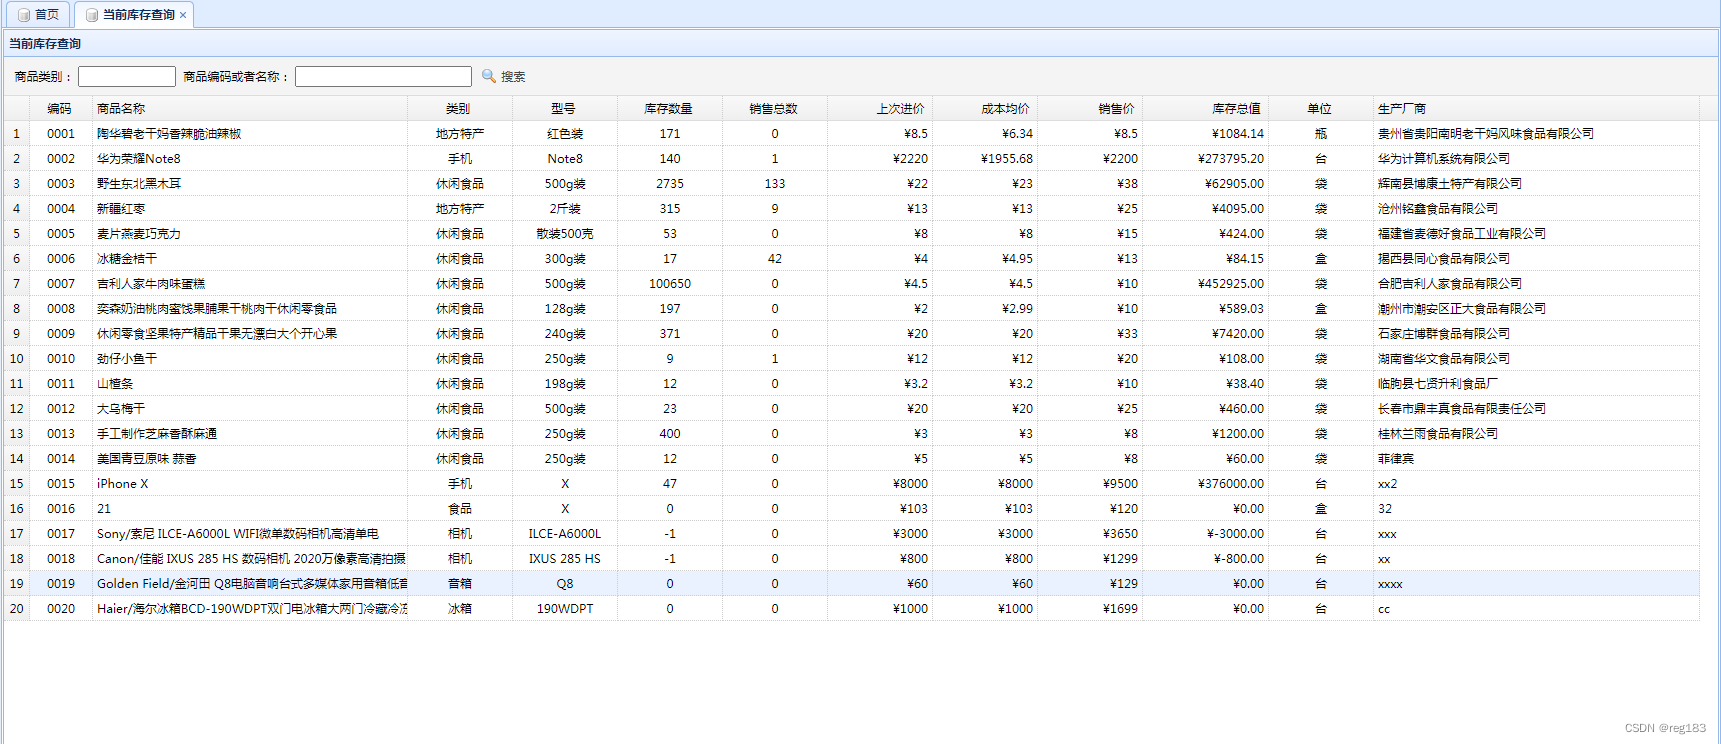Select row 休闲零食坚果特产精品干果无漂白大个开心果
The height and width of the screenshot is (744, 1721).
click(x=851, y=333)
